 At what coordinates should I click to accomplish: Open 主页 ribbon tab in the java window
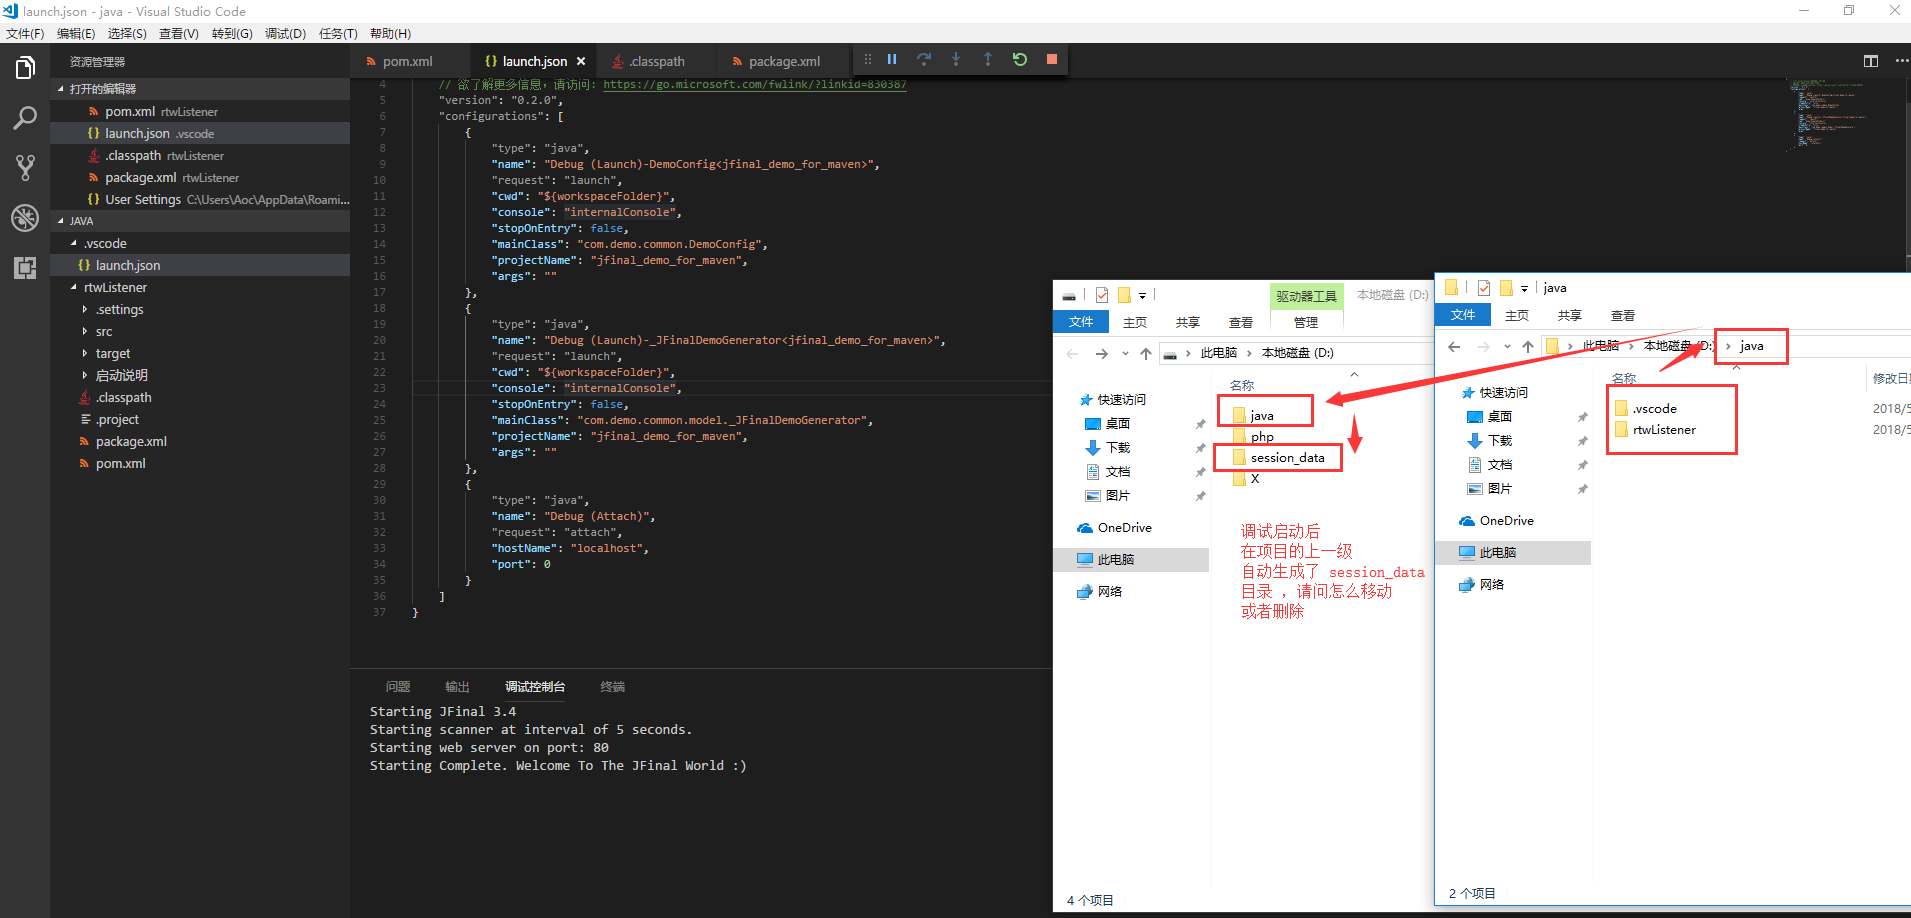(1516, 315)
